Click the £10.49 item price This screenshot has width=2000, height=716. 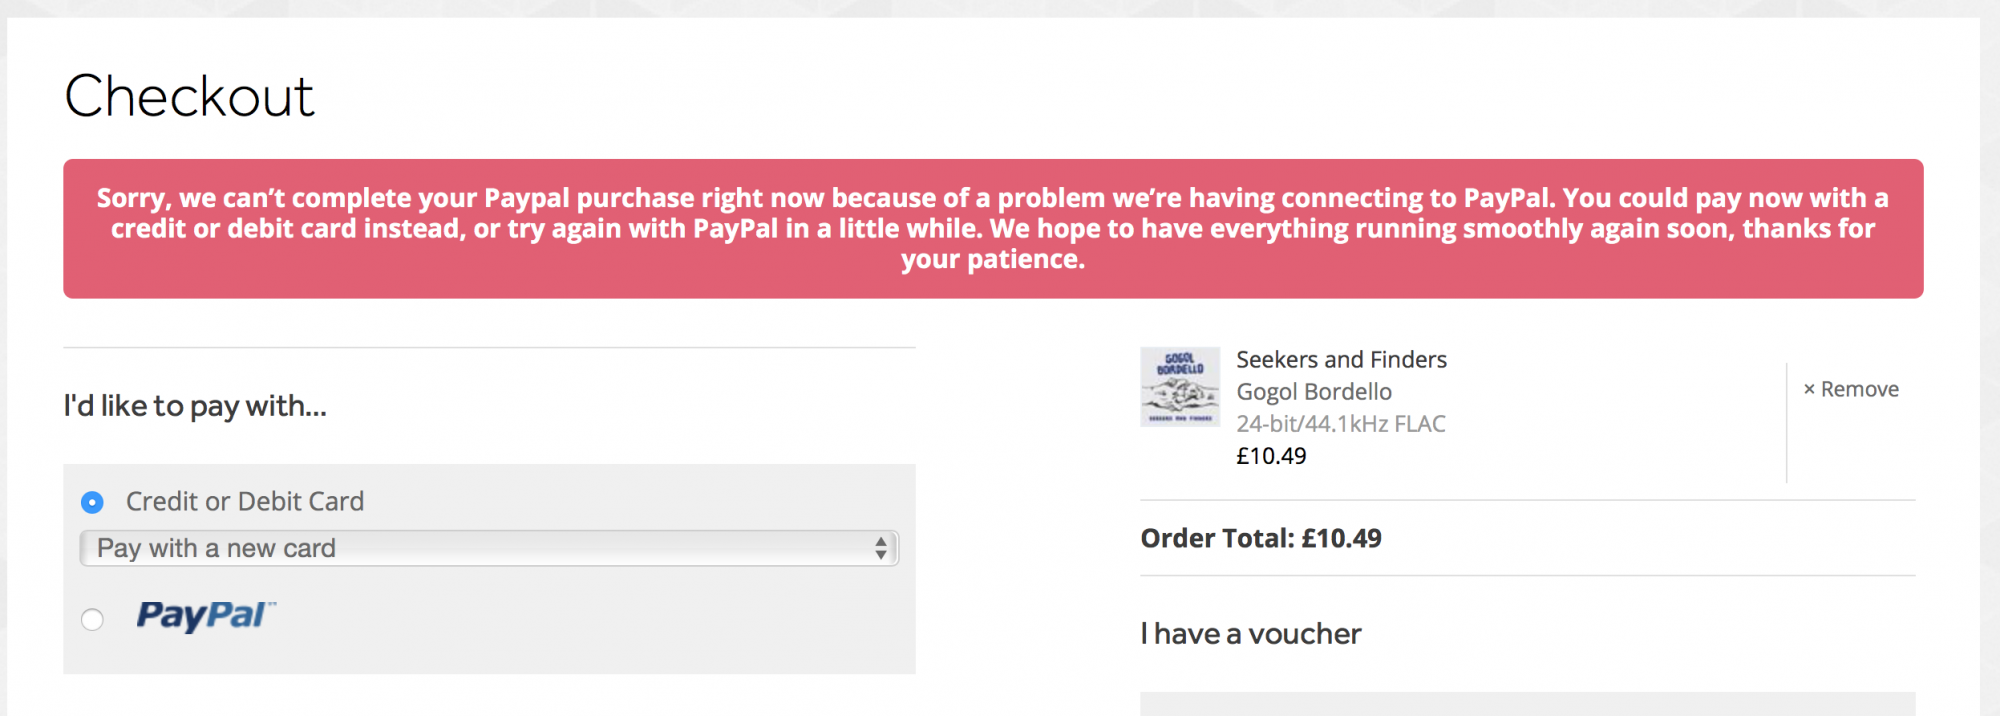[x=1271, y=456]
